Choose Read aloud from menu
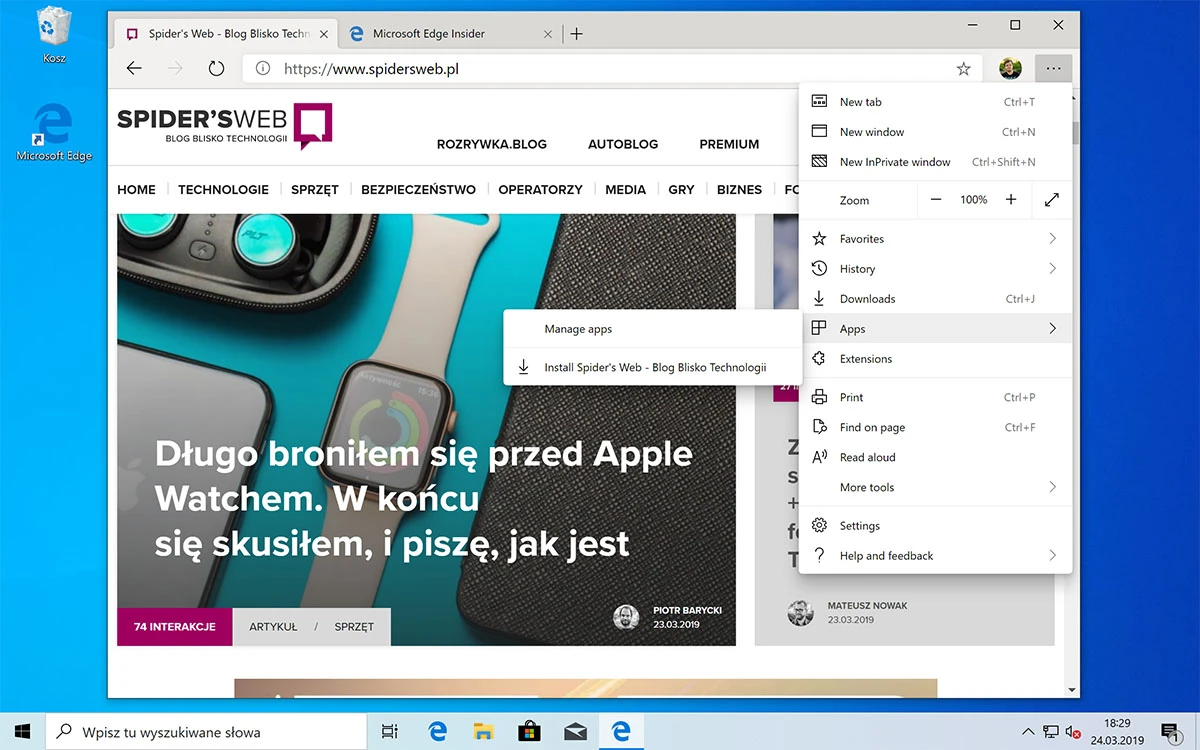 [935, 457]
